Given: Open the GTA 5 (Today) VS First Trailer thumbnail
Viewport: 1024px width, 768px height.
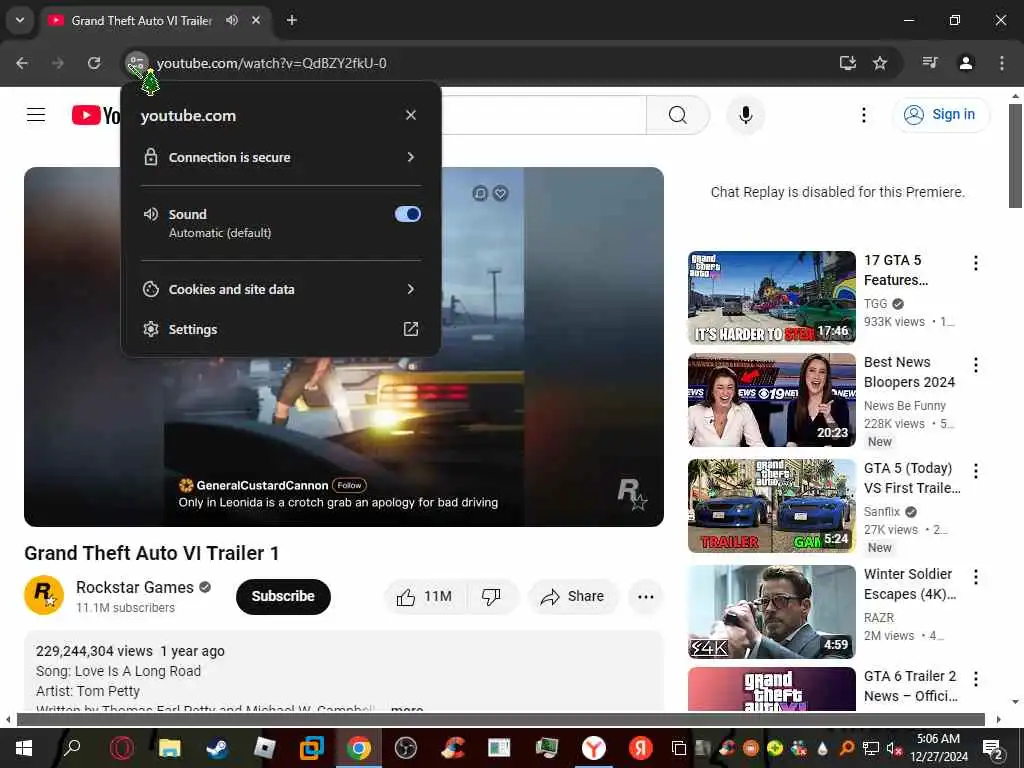Looking at the screenshot, I should coord(771,506).
